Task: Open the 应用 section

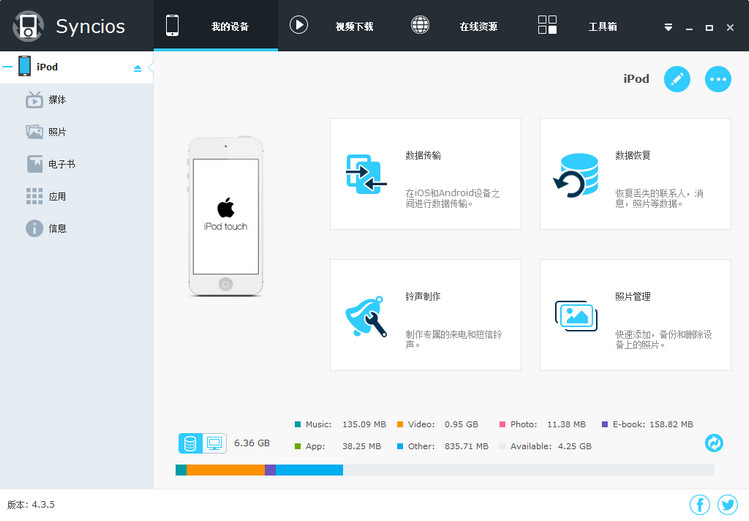Action: tap(76, 196)
